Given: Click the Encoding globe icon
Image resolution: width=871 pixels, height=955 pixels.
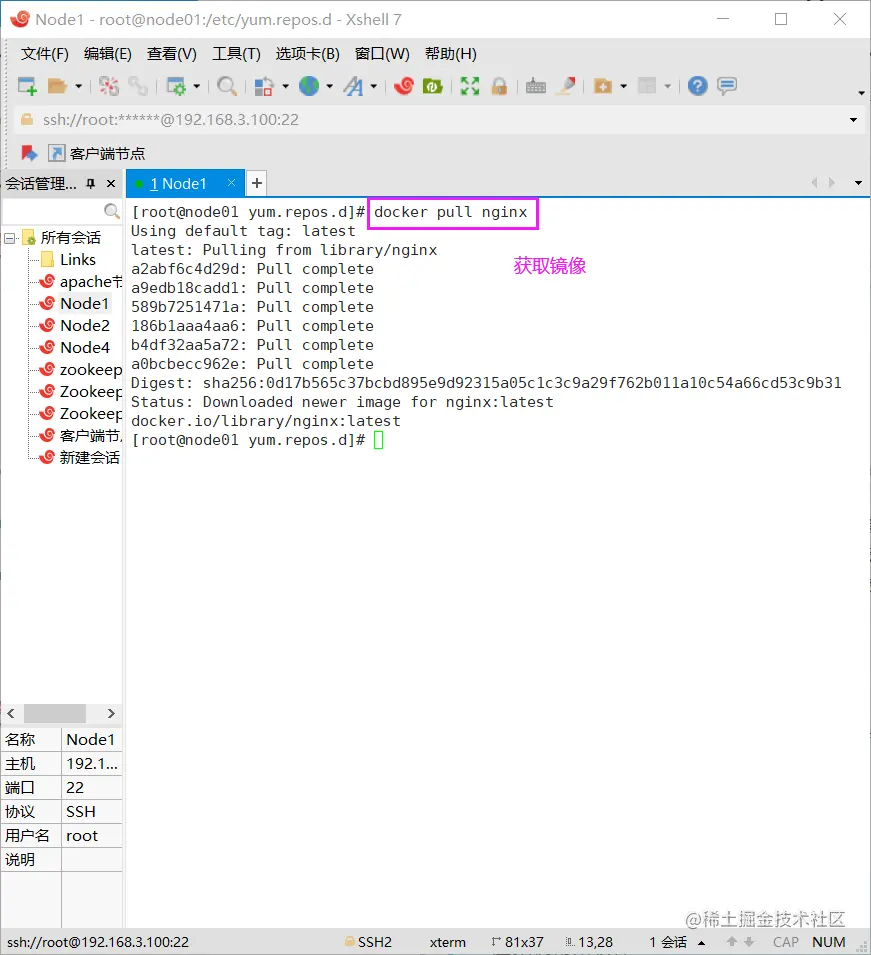Looking at the screenshot, I should [x=309, y=86].
